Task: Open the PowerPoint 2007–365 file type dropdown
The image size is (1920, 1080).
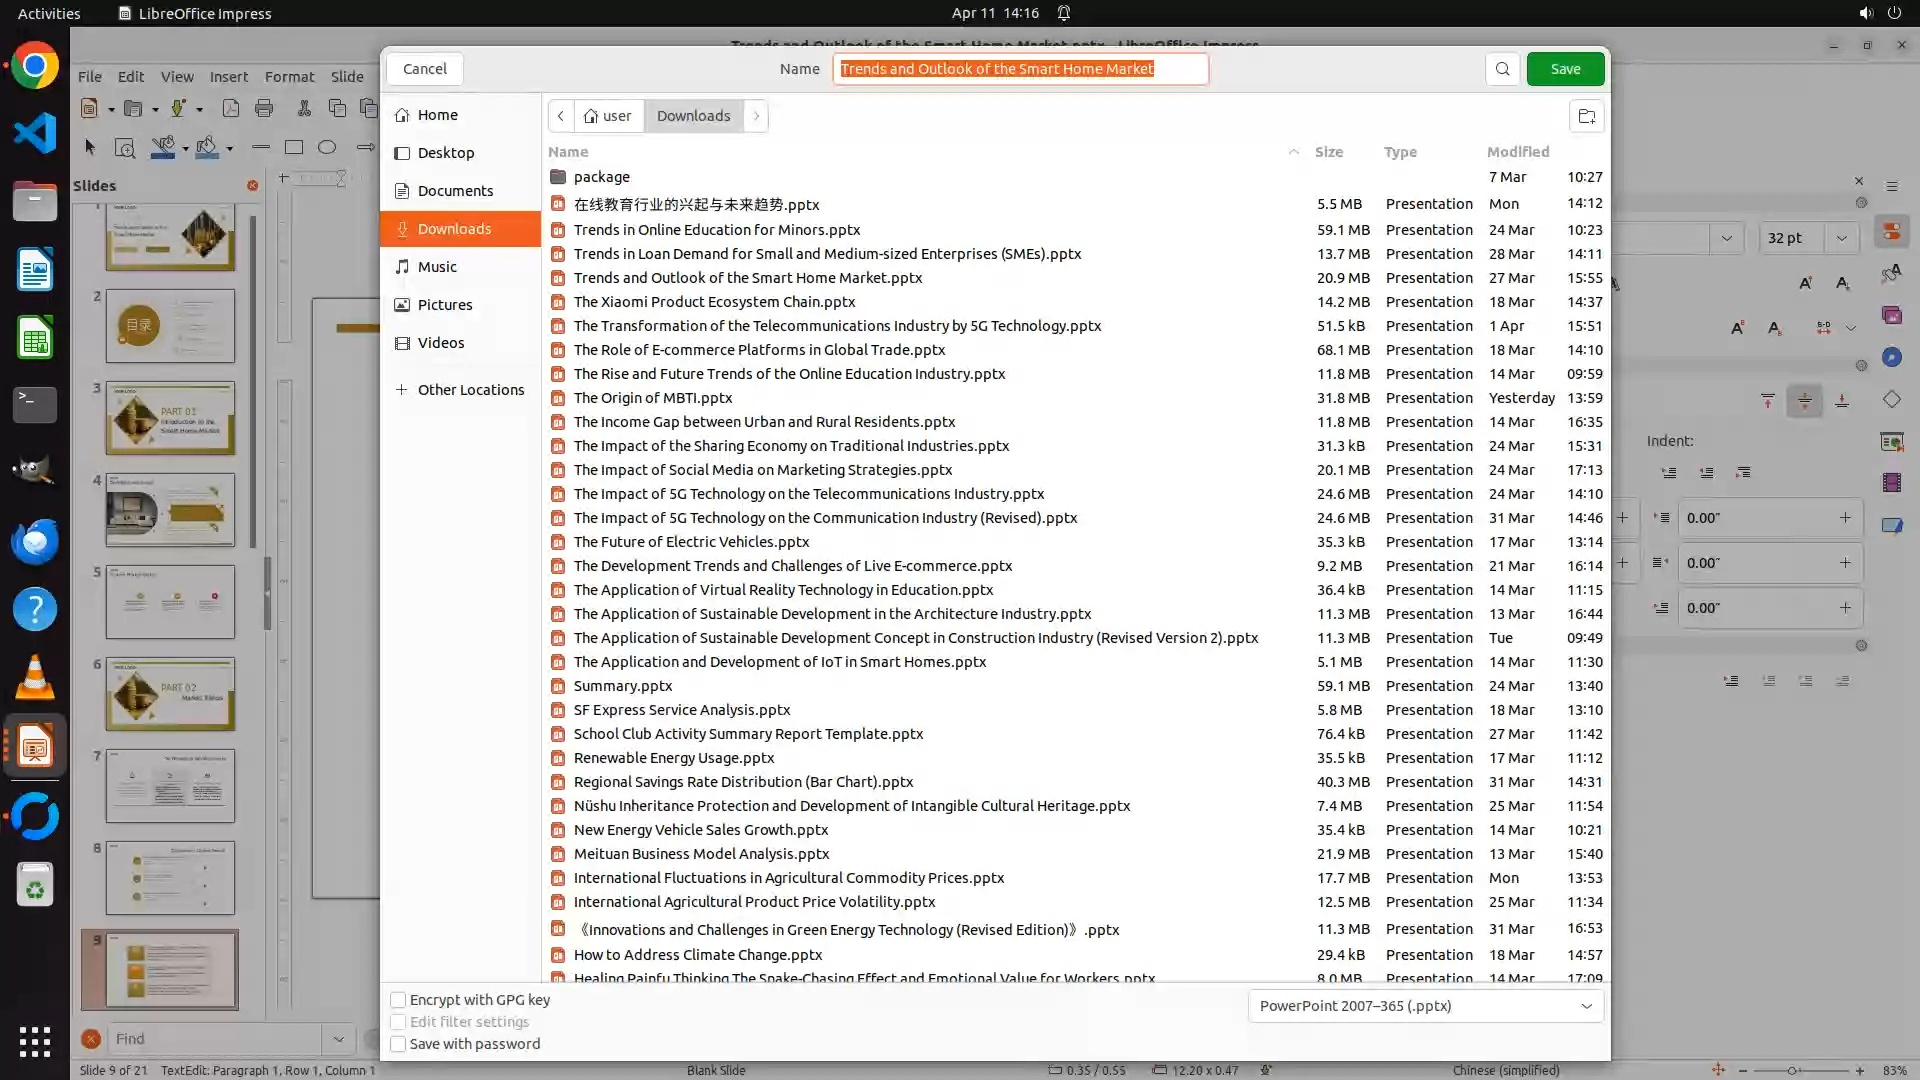Action: coord(1425,1006)
